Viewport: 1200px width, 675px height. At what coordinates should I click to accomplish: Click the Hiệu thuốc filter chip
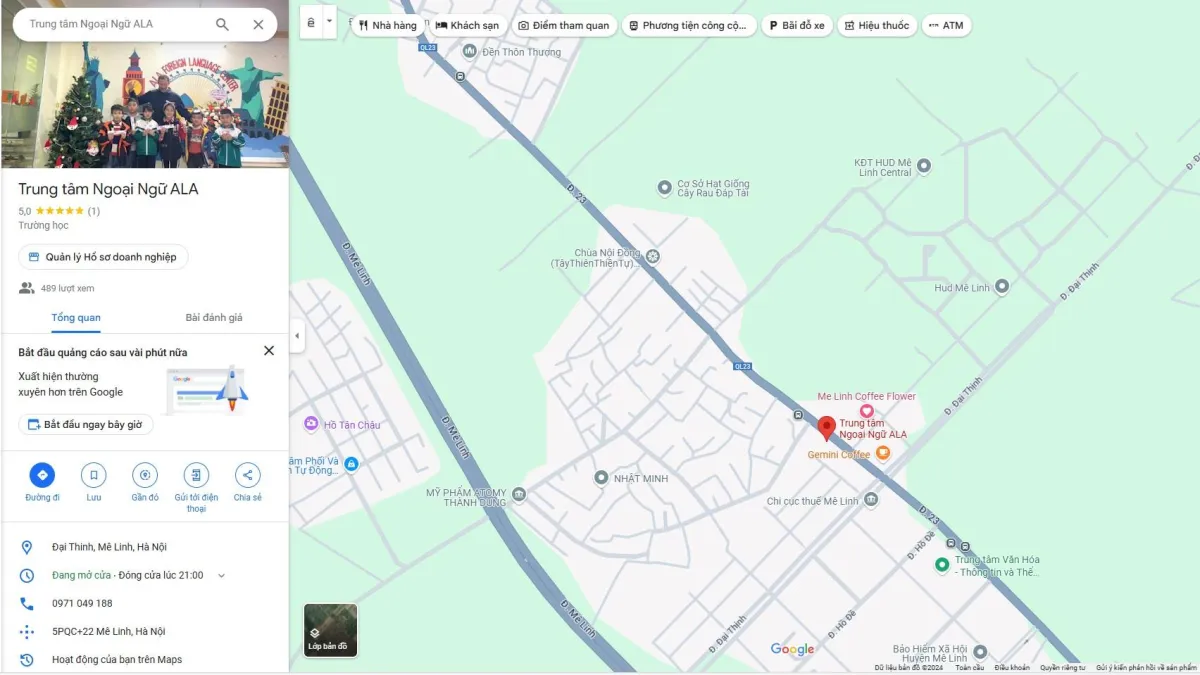(877, 26)
